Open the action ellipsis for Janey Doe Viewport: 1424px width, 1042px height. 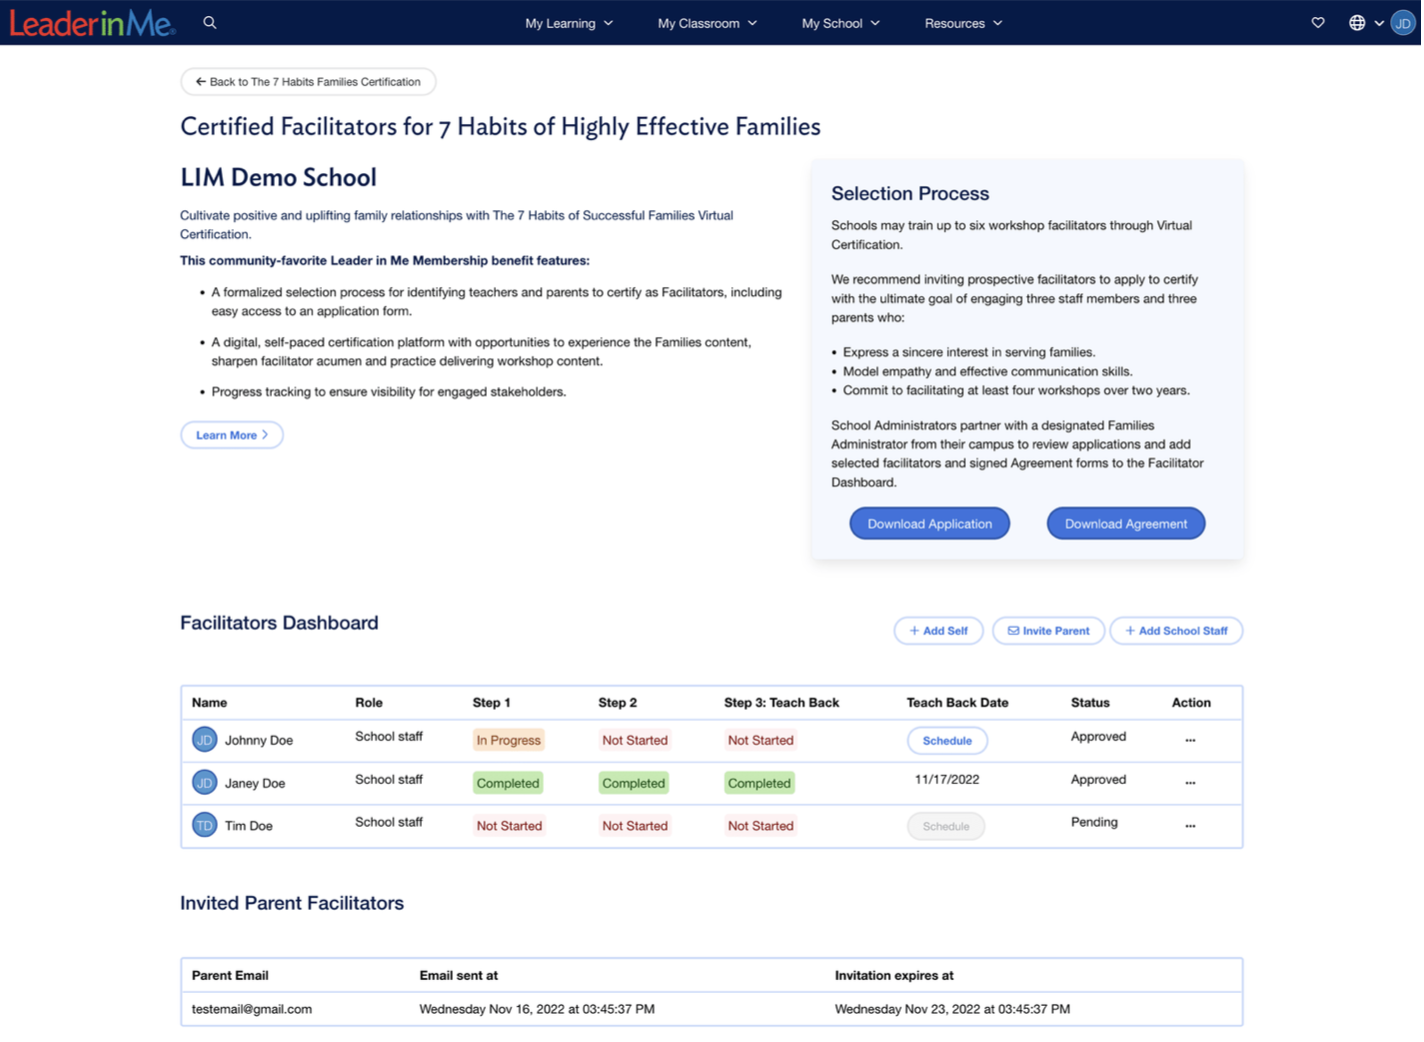tap(1190, 783)
